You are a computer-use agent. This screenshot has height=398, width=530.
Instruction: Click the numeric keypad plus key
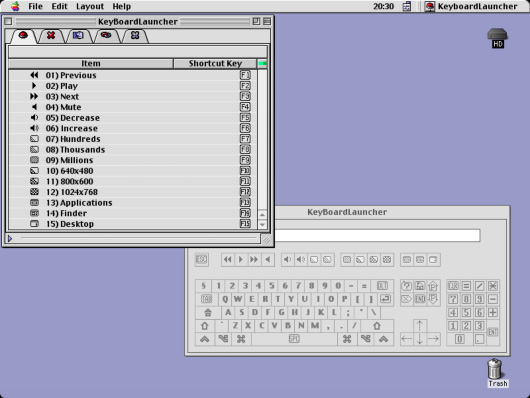[492, 312]
